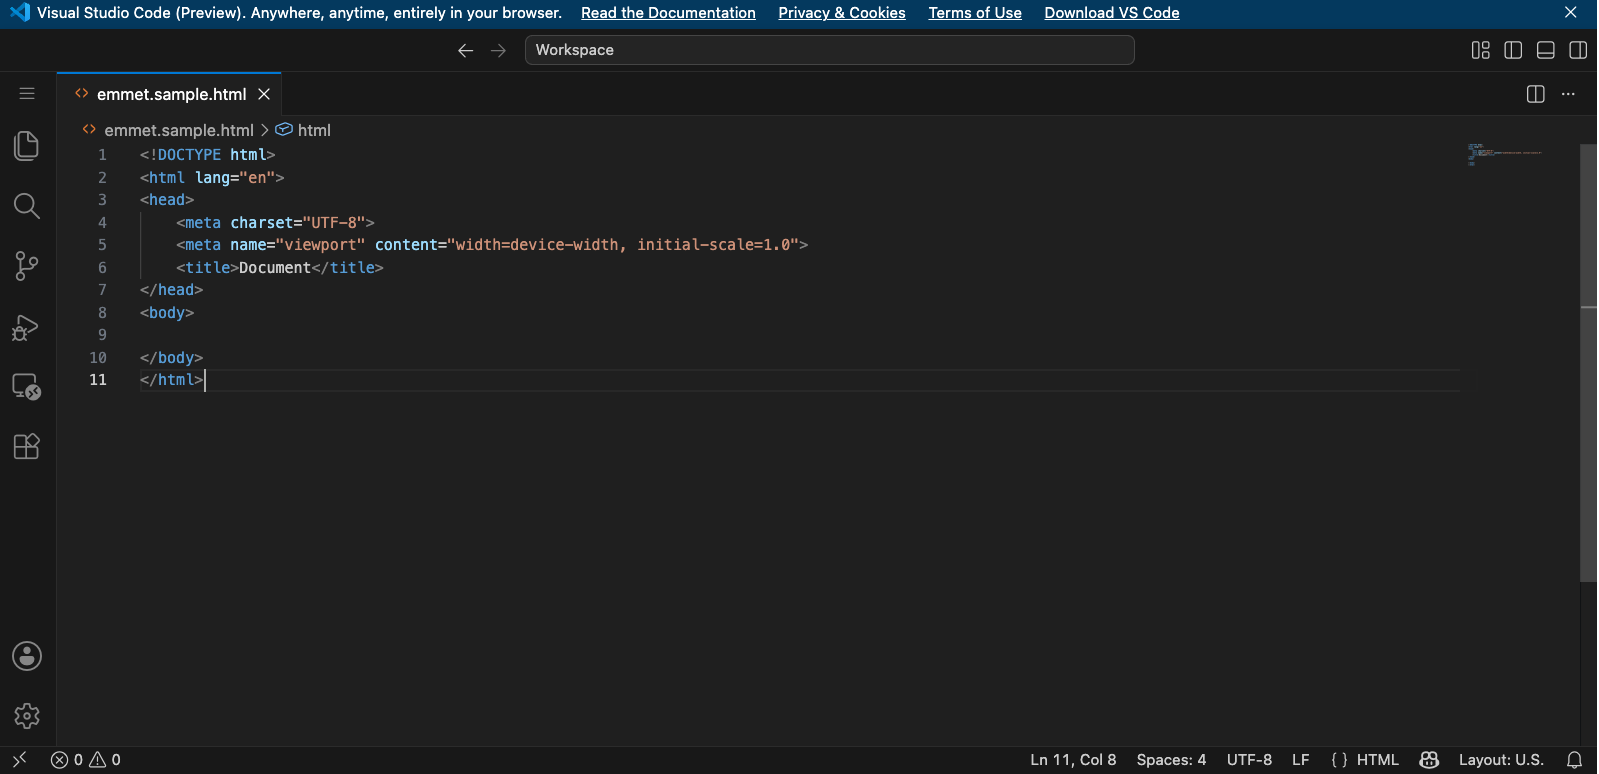Click the closing </head> tag
This screenshot has width=1599, height=774.
coord(171,290)
